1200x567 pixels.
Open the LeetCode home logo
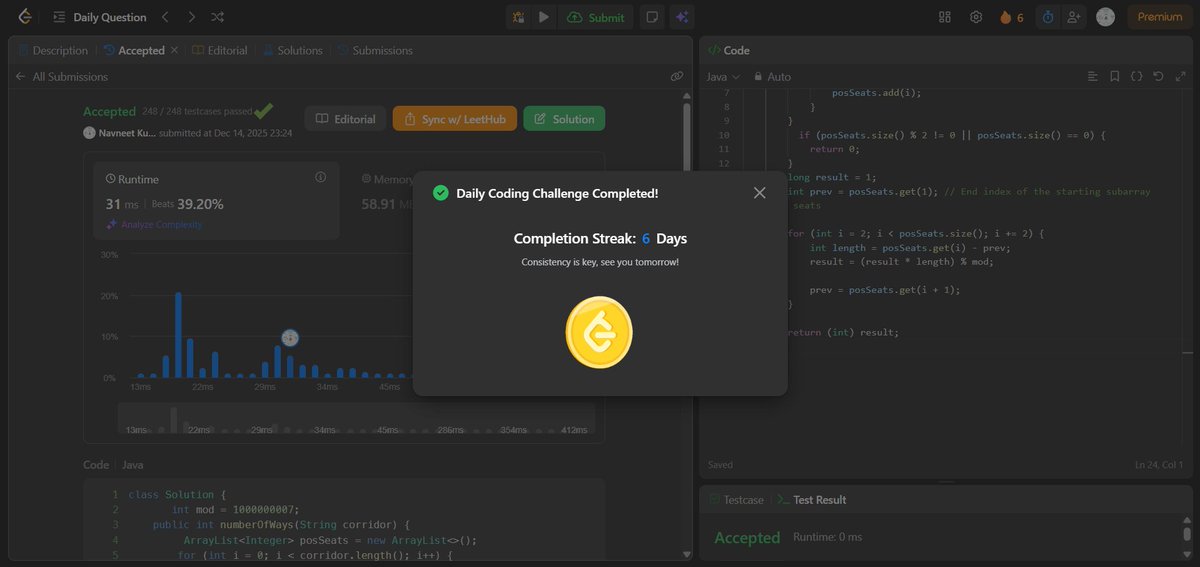point(24,17)
